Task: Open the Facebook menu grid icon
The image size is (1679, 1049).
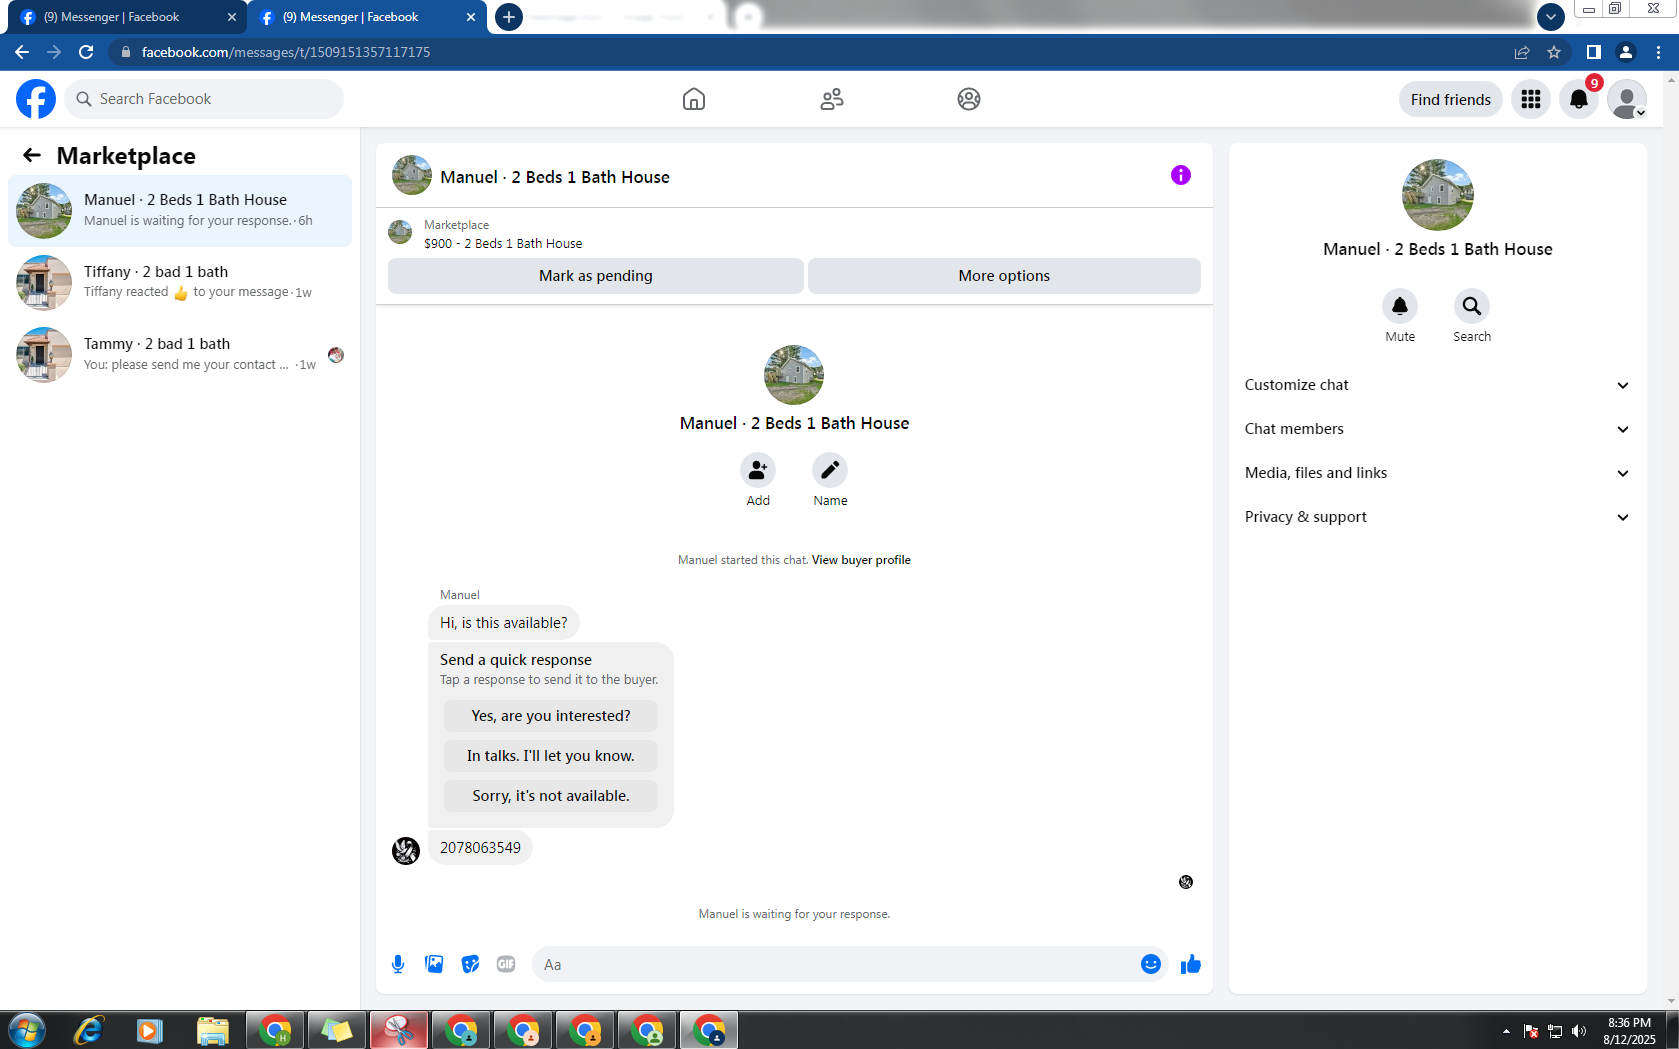Action: (1531, 99)
